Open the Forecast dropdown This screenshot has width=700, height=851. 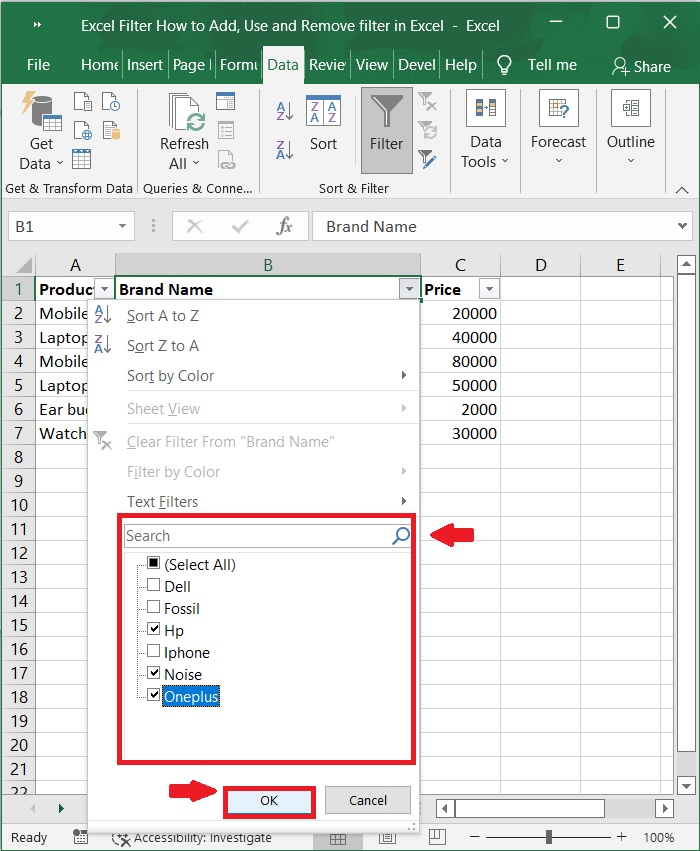[558, 129]
